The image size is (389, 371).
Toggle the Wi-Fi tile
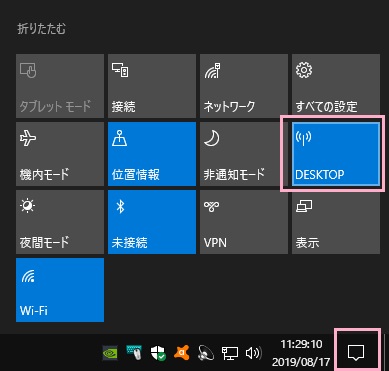coord(60,290)
